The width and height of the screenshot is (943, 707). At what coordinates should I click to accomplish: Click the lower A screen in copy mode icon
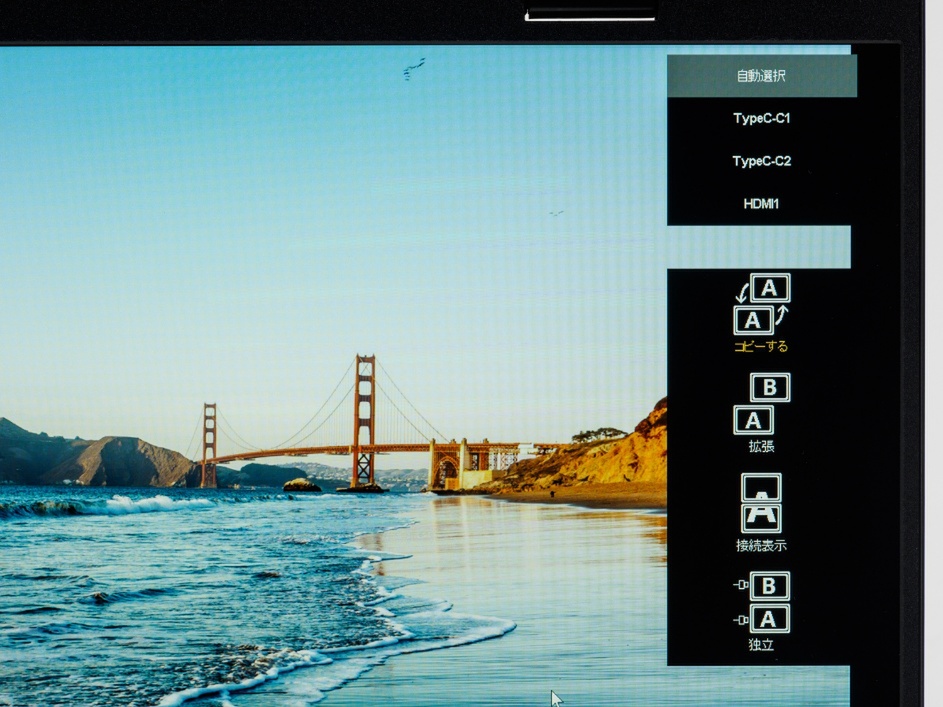(x=753, y=320)
